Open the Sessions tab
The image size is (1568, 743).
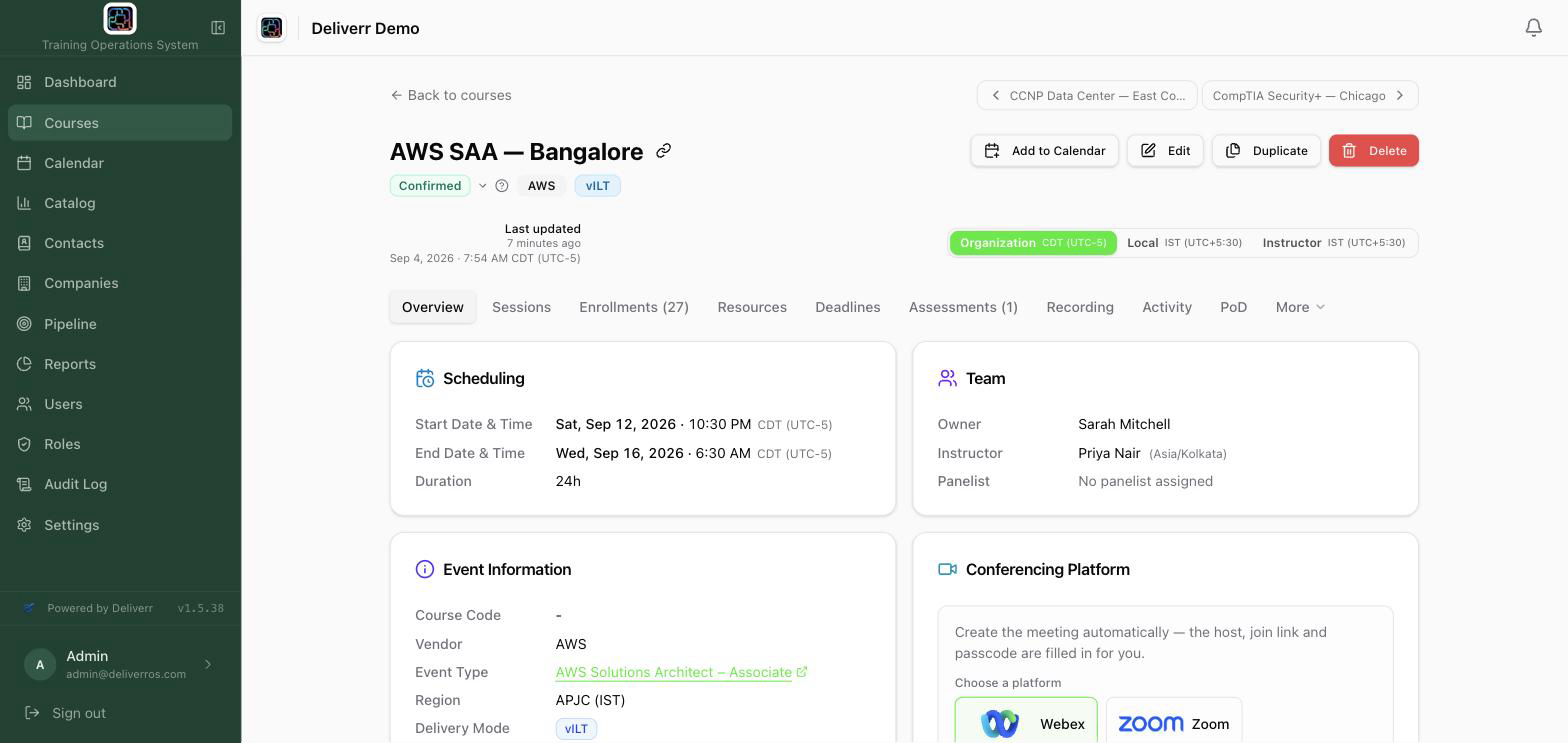521,307
